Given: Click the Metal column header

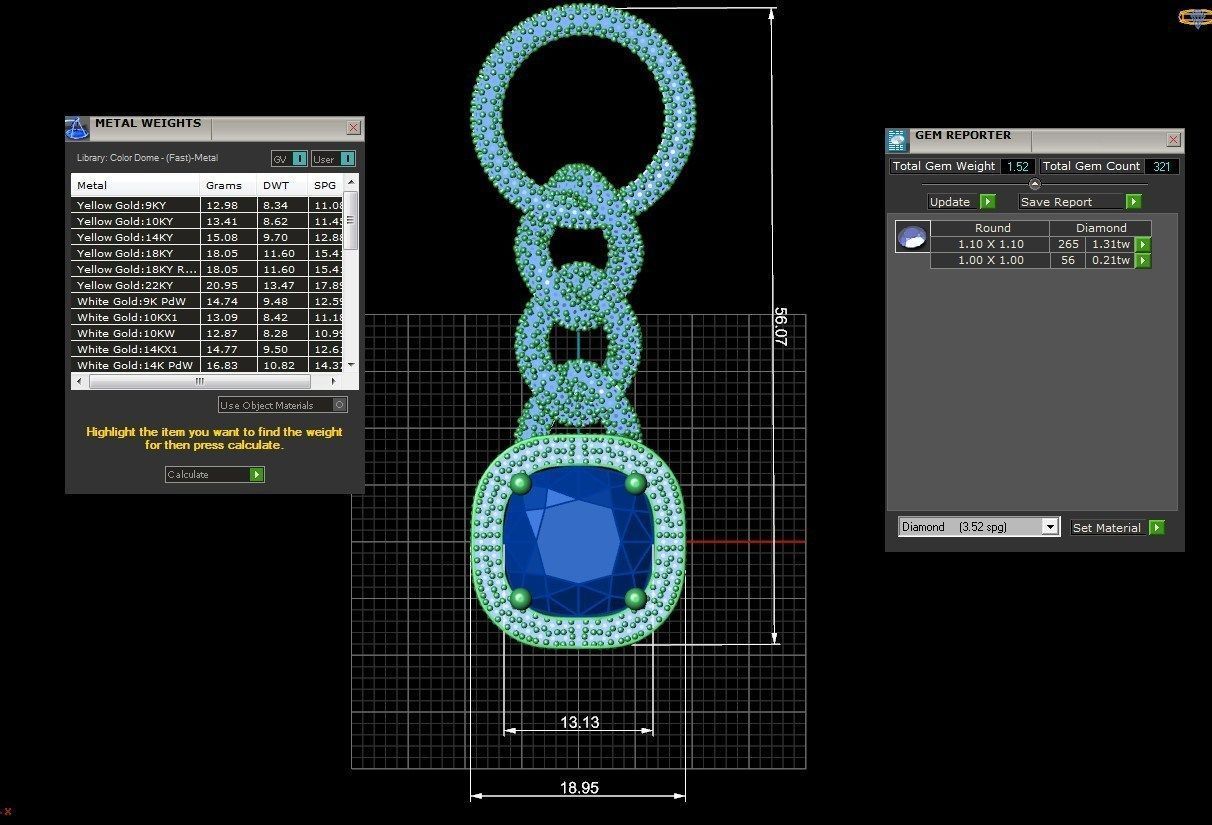Looking at the screenshot, I should [136, 185].
